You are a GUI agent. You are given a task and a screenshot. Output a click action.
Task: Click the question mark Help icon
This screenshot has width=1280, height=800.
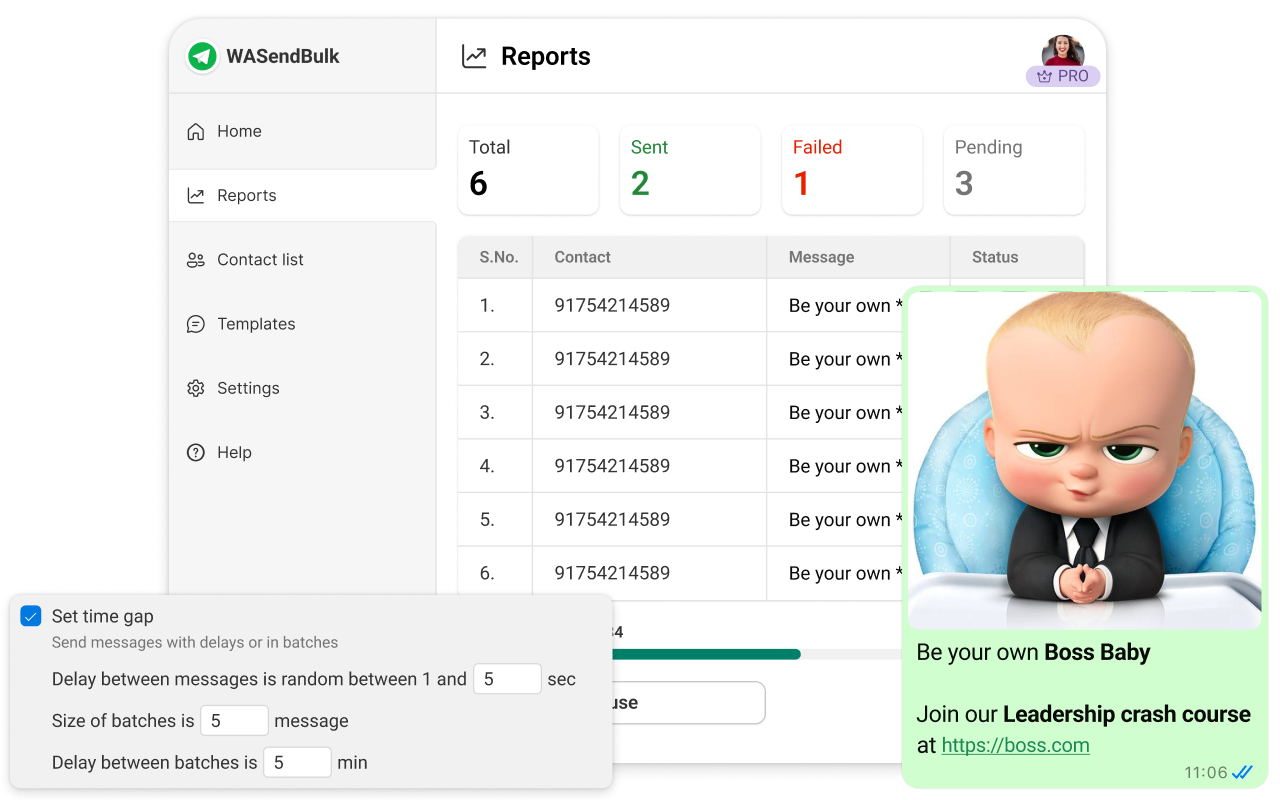[196, 452]
